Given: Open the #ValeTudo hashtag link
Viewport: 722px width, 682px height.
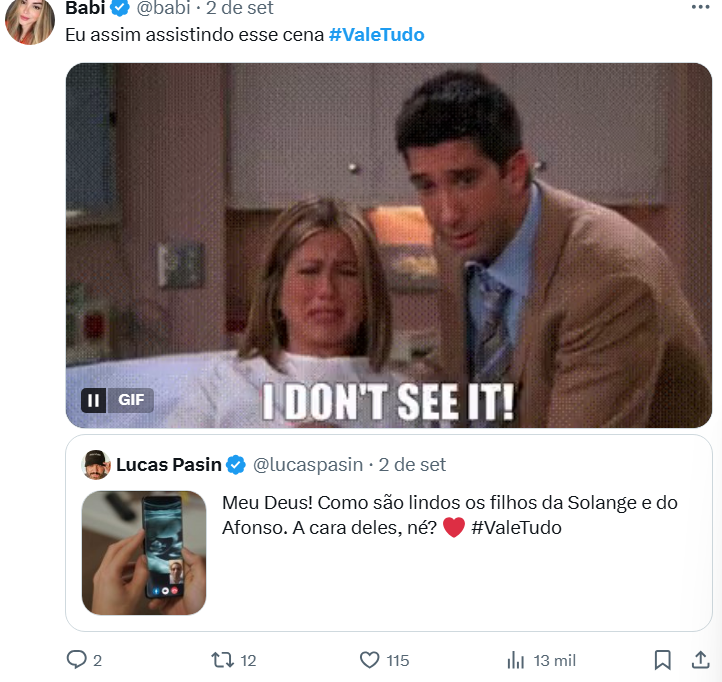Looking at the screenshot, I should (376, 35).
